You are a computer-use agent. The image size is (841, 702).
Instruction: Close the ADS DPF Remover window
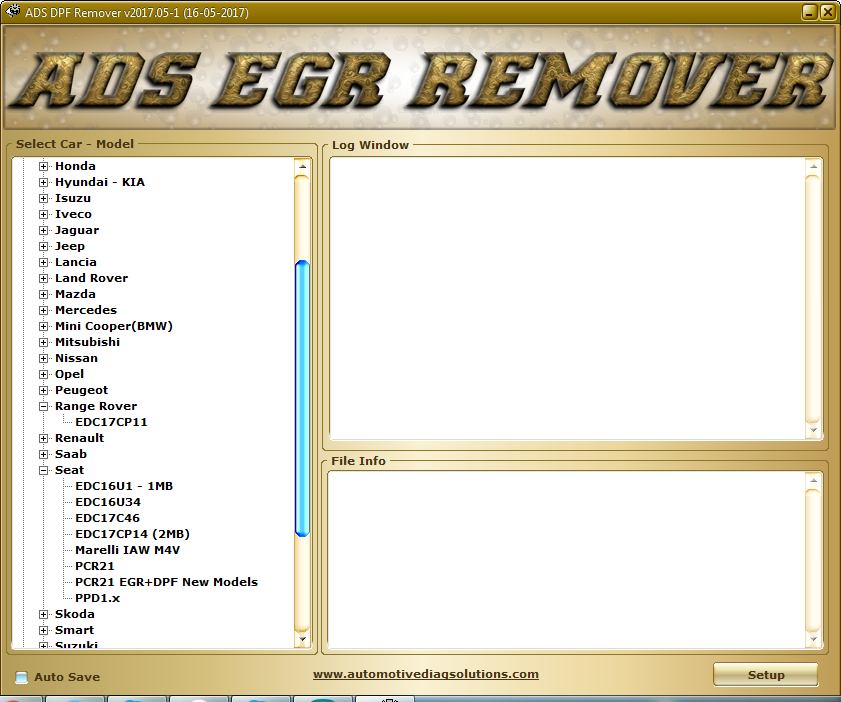tap(827, 12)
